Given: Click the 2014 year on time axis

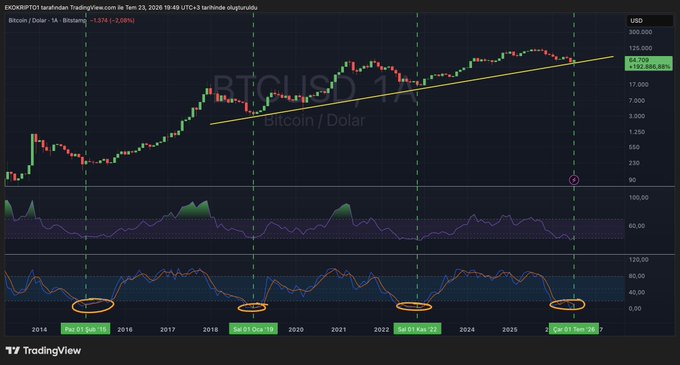Looking at the screenshot, I should click(x=39, y=329).
